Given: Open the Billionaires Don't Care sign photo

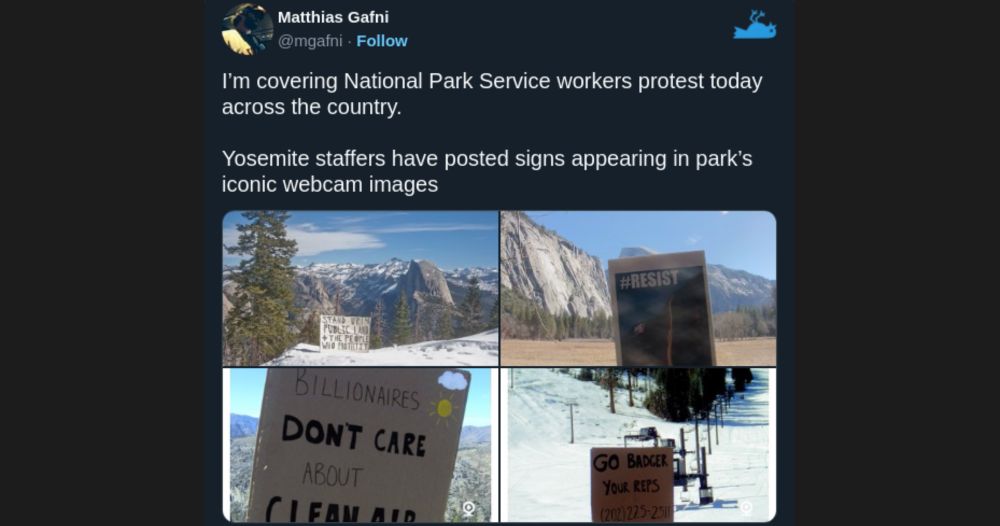Looking at the screenshot, I should 360,445.
